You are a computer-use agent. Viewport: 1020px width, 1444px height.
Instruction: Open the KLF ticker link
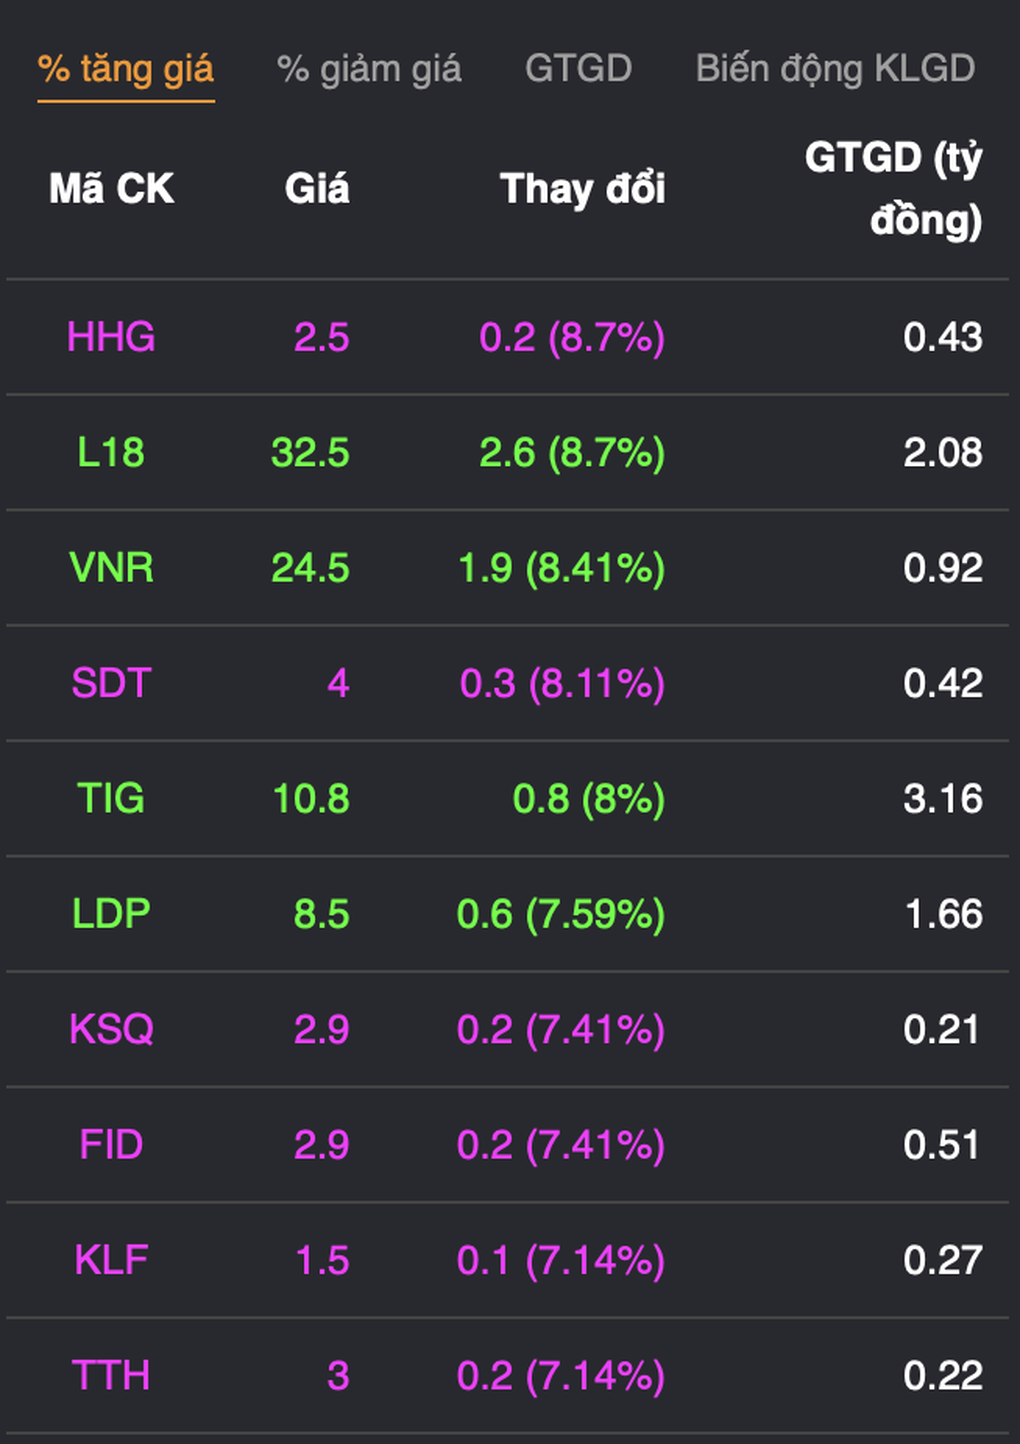pyautogui.click(x=111, y=1260)
